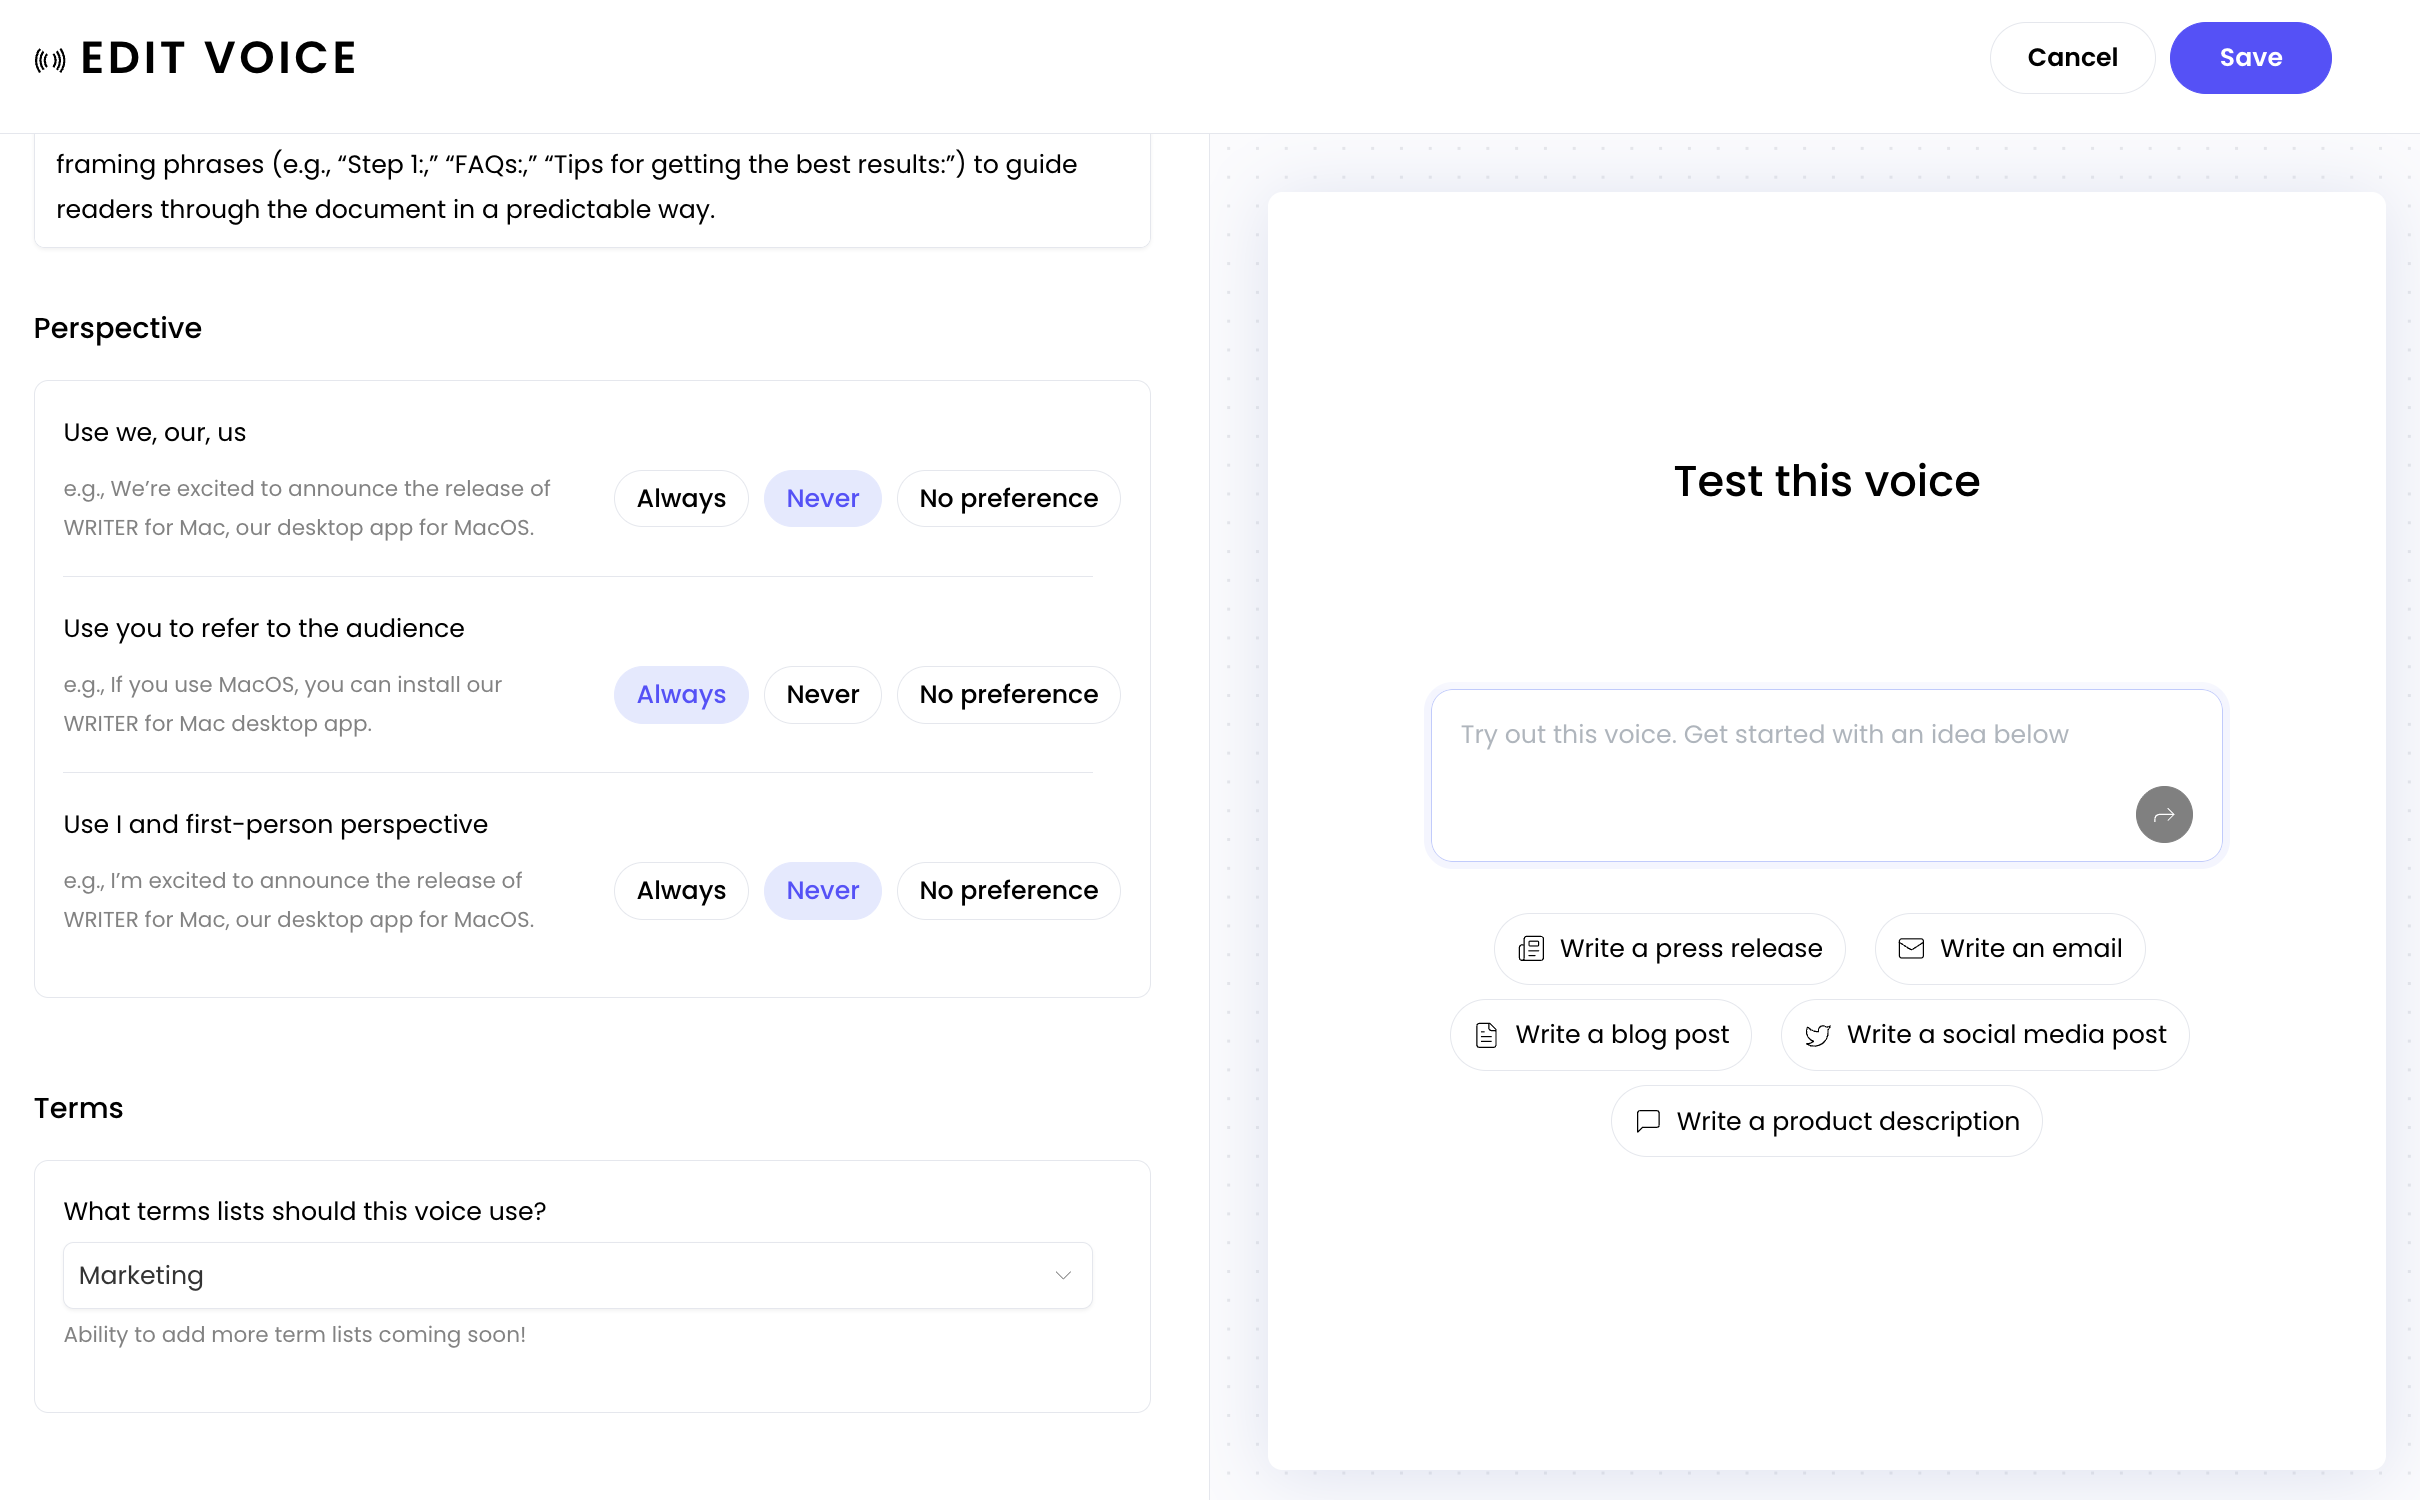Choose Always for first-person I perspective
The width and height of the screenshot is (2420, 1500).
pos(681,890)
